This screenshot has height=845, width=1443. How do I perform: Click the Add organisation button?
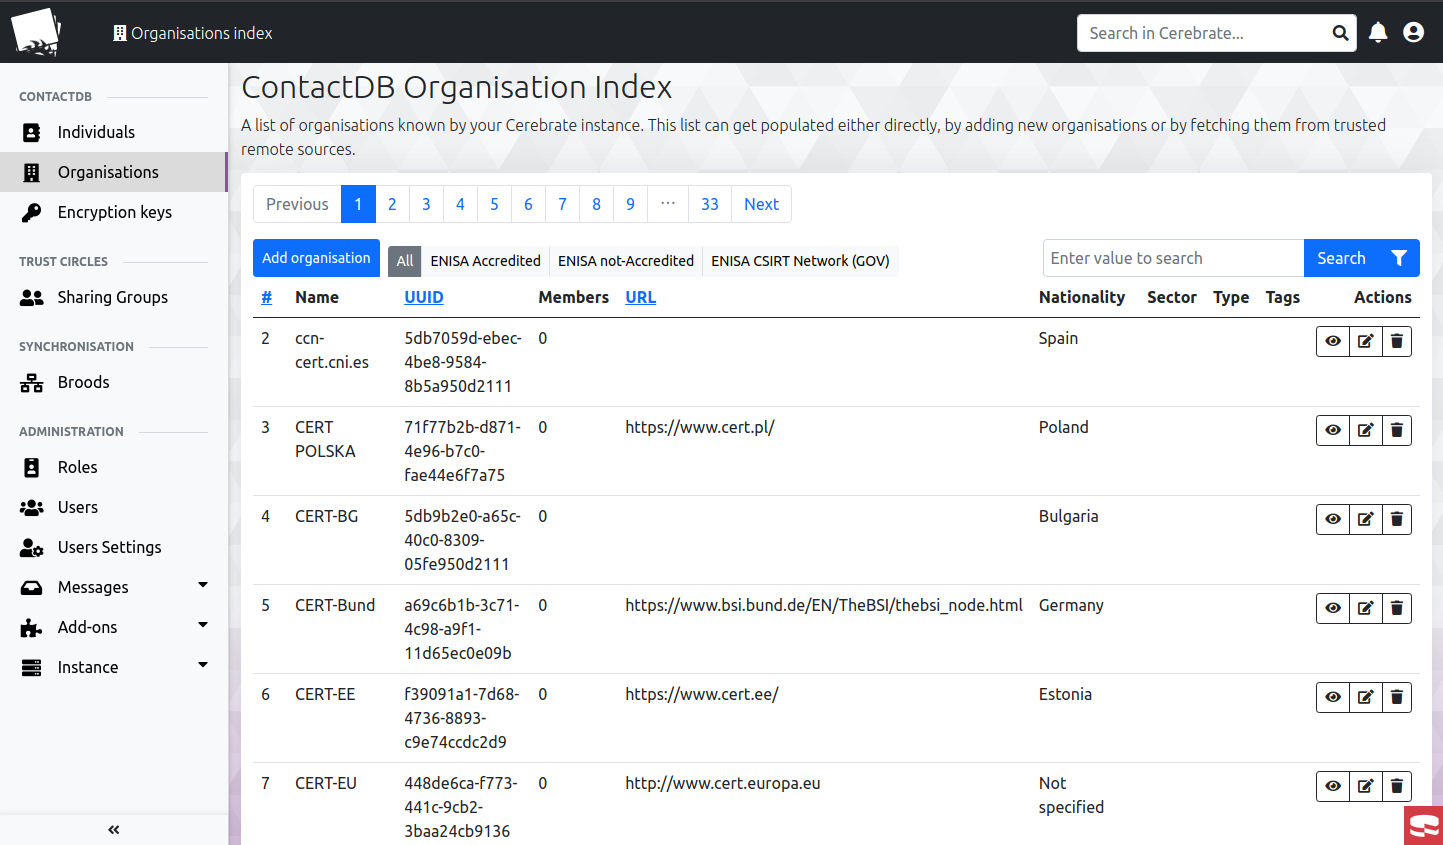(x=316, y=258)
